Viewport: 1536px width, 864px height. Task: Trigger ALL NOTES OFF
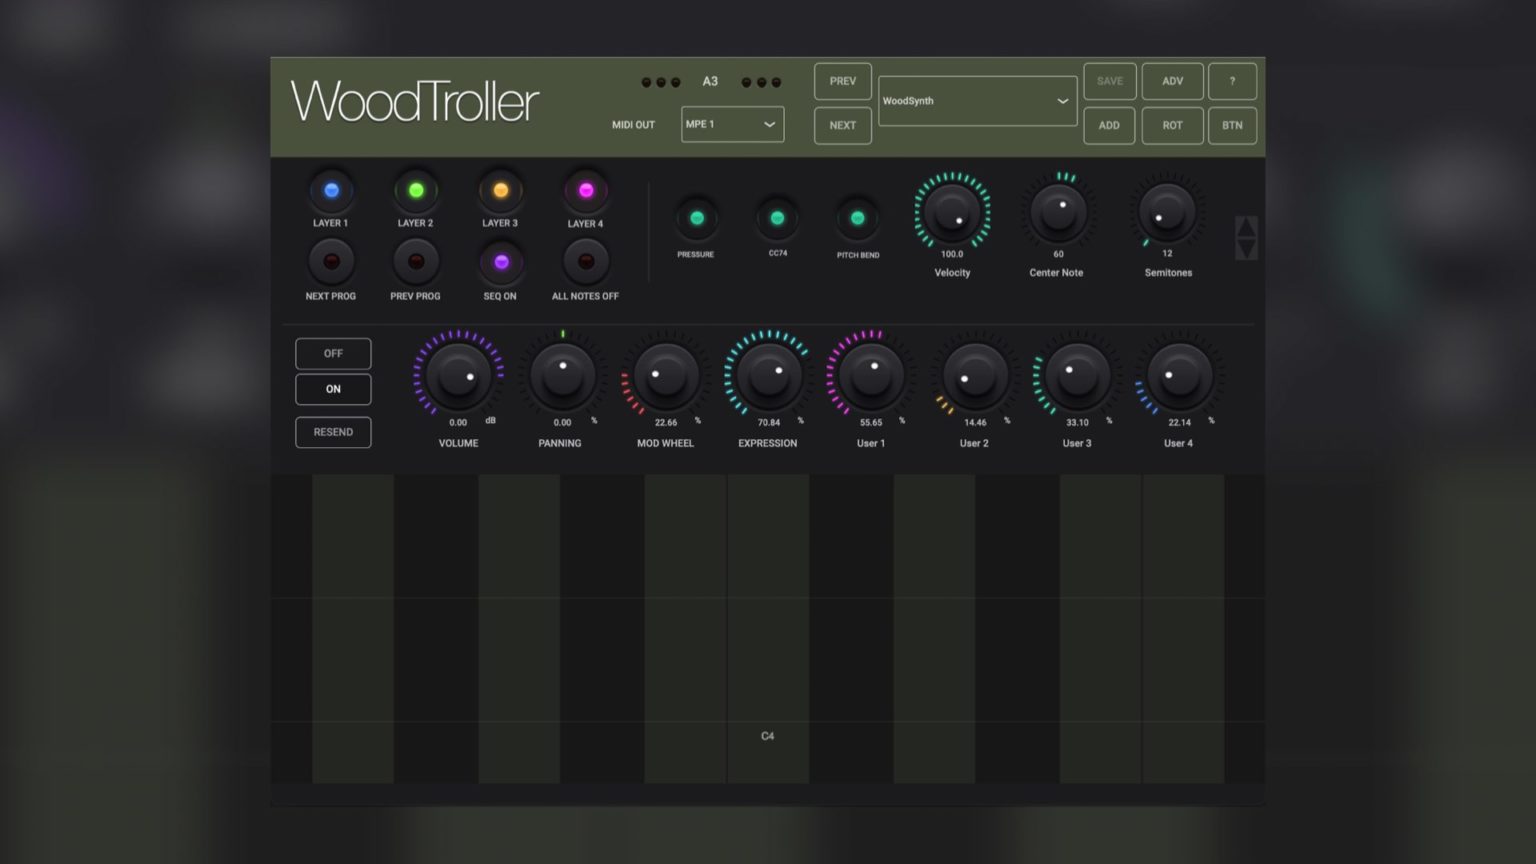click(x=585, y=262)
